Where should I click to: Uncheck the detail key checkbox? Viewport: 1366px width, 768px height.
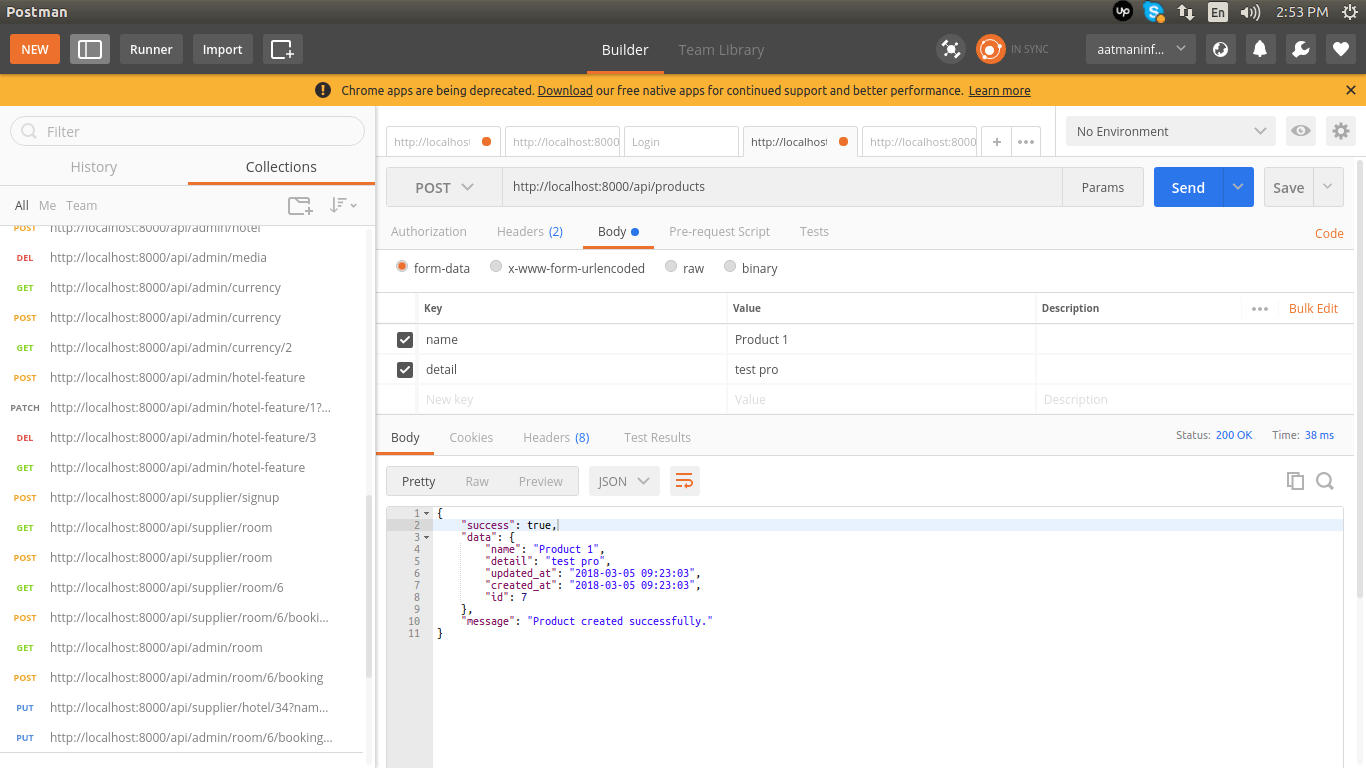point(405,370)
